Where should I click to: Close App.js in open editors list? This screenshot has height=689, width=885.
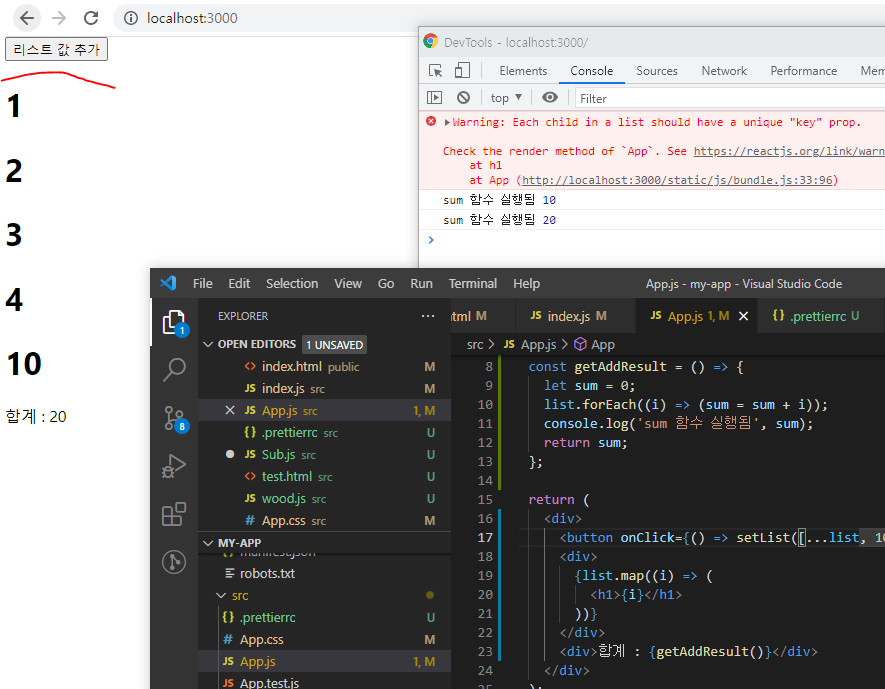[230, 410]
